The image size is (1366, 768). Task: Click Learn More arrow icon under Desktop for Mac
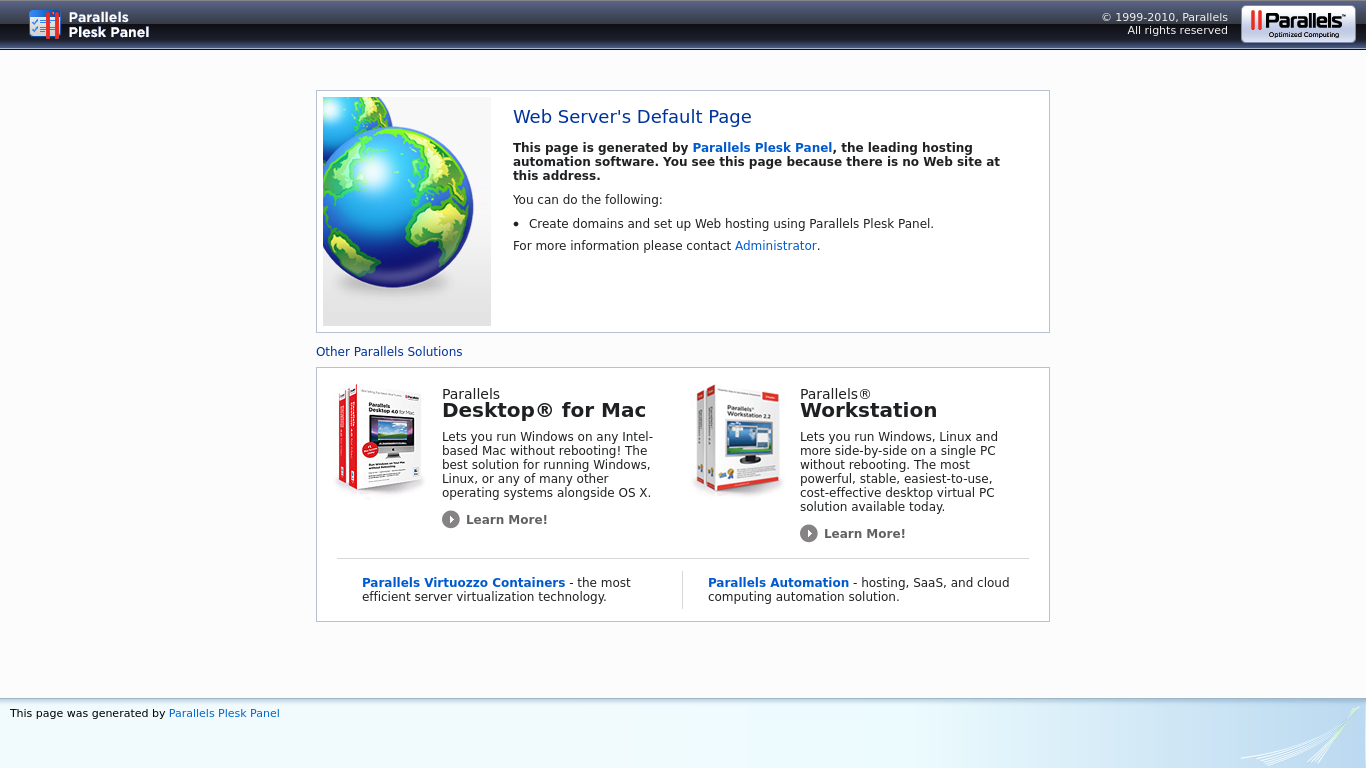[x=451, y=519]
